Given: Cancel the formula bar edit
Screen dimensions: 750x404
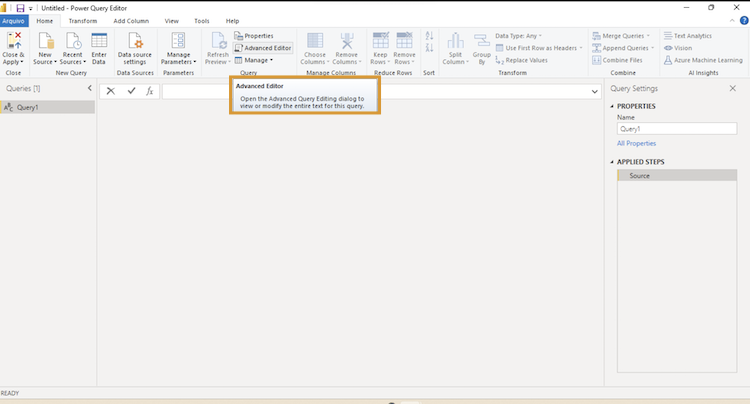Looking at the screenshot, I should [110, 91].
